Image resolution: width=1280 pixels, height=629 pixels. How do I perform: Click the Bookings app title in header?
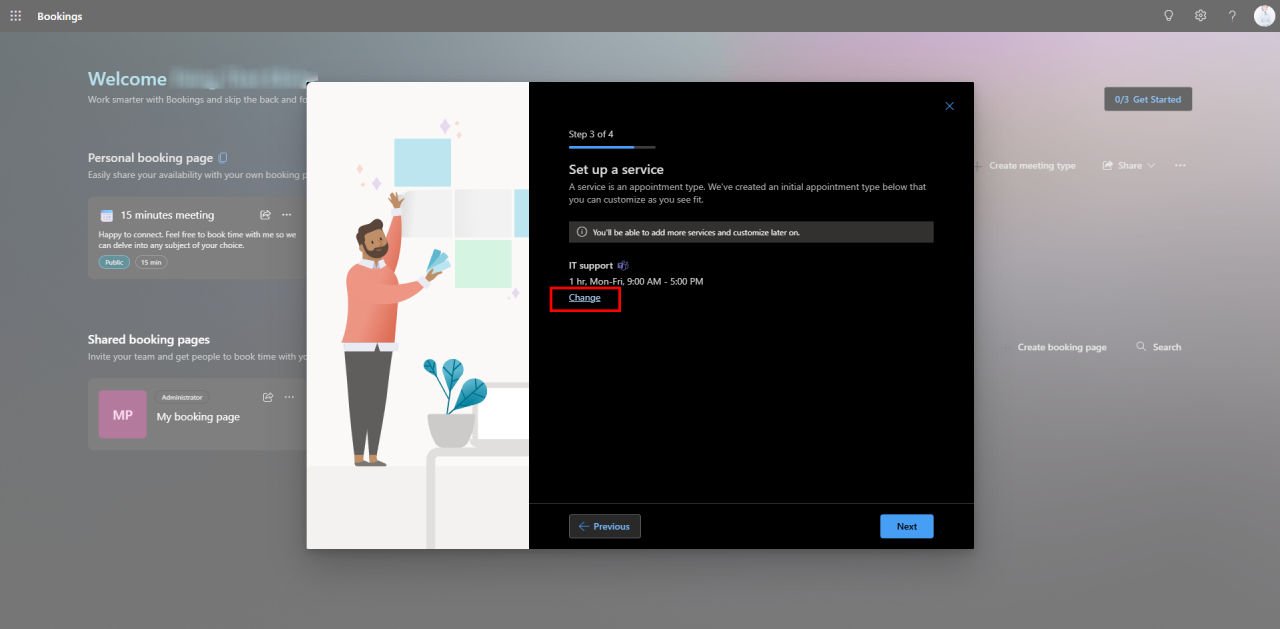coord(60,16)
